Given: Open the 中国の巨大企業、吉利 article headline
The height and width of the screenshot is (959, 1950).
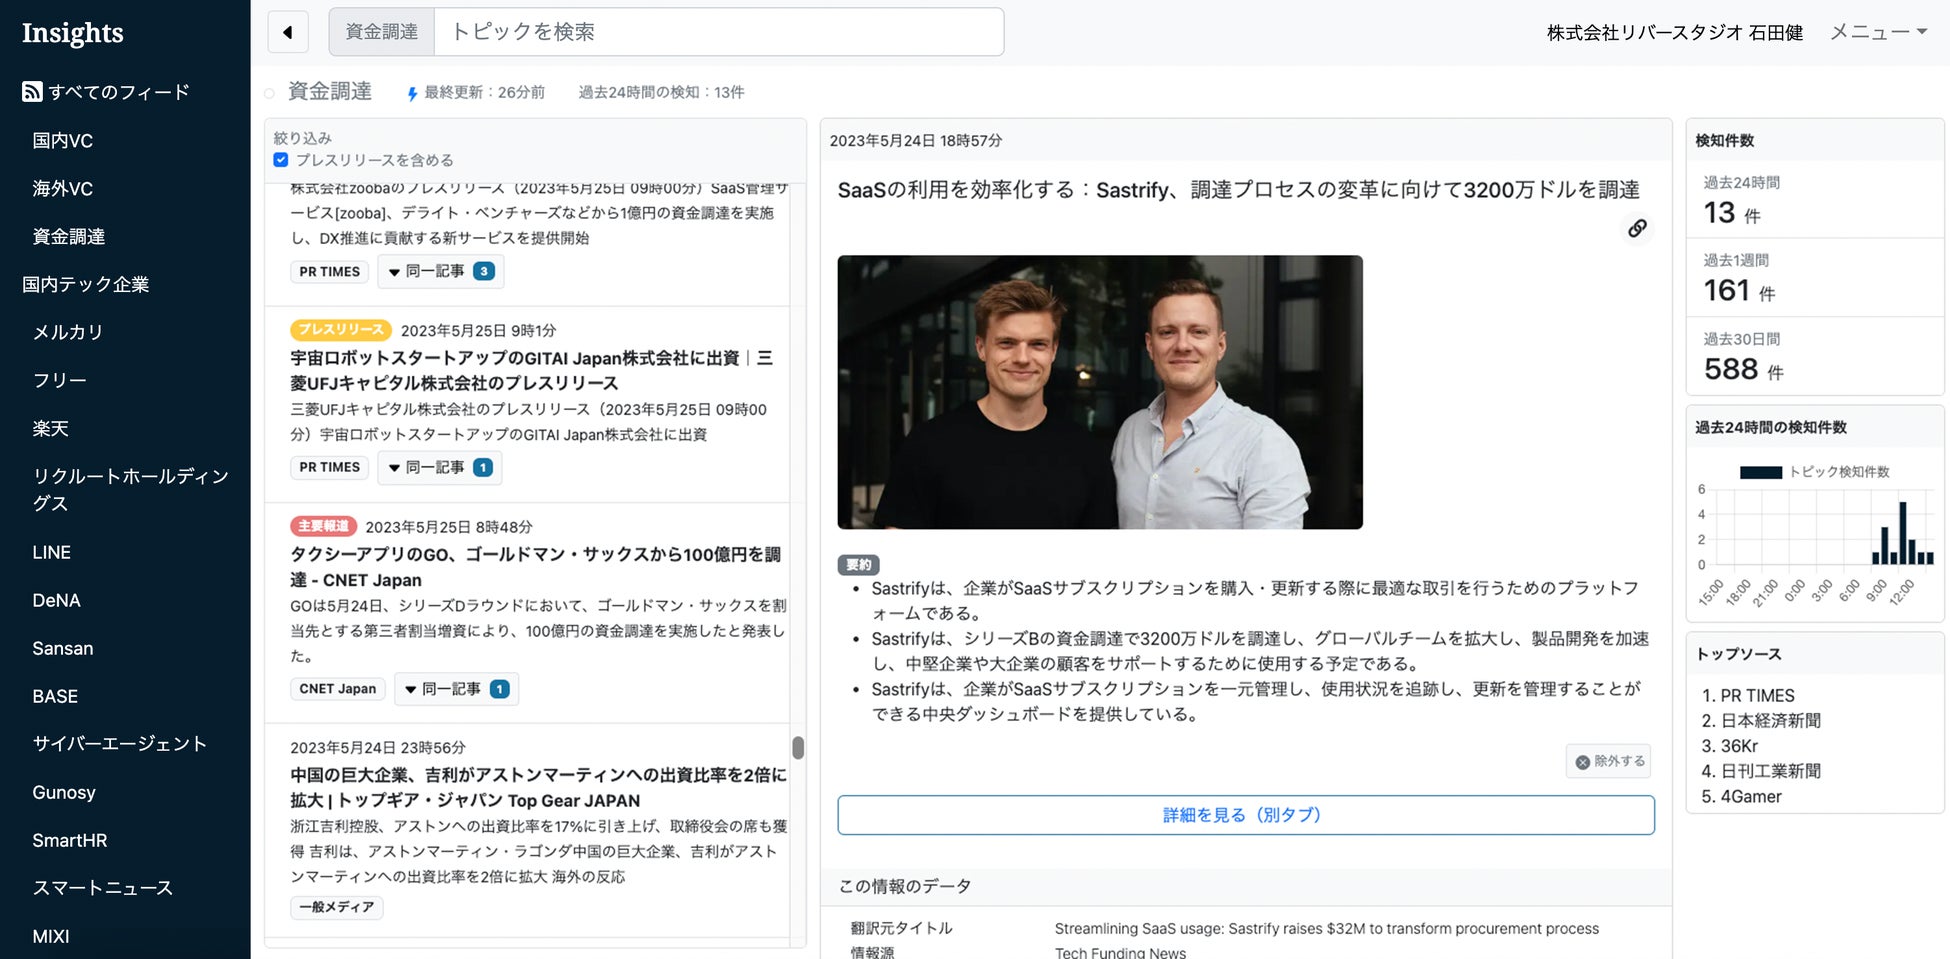Looking at the screenshot, I should click(538, 788).
